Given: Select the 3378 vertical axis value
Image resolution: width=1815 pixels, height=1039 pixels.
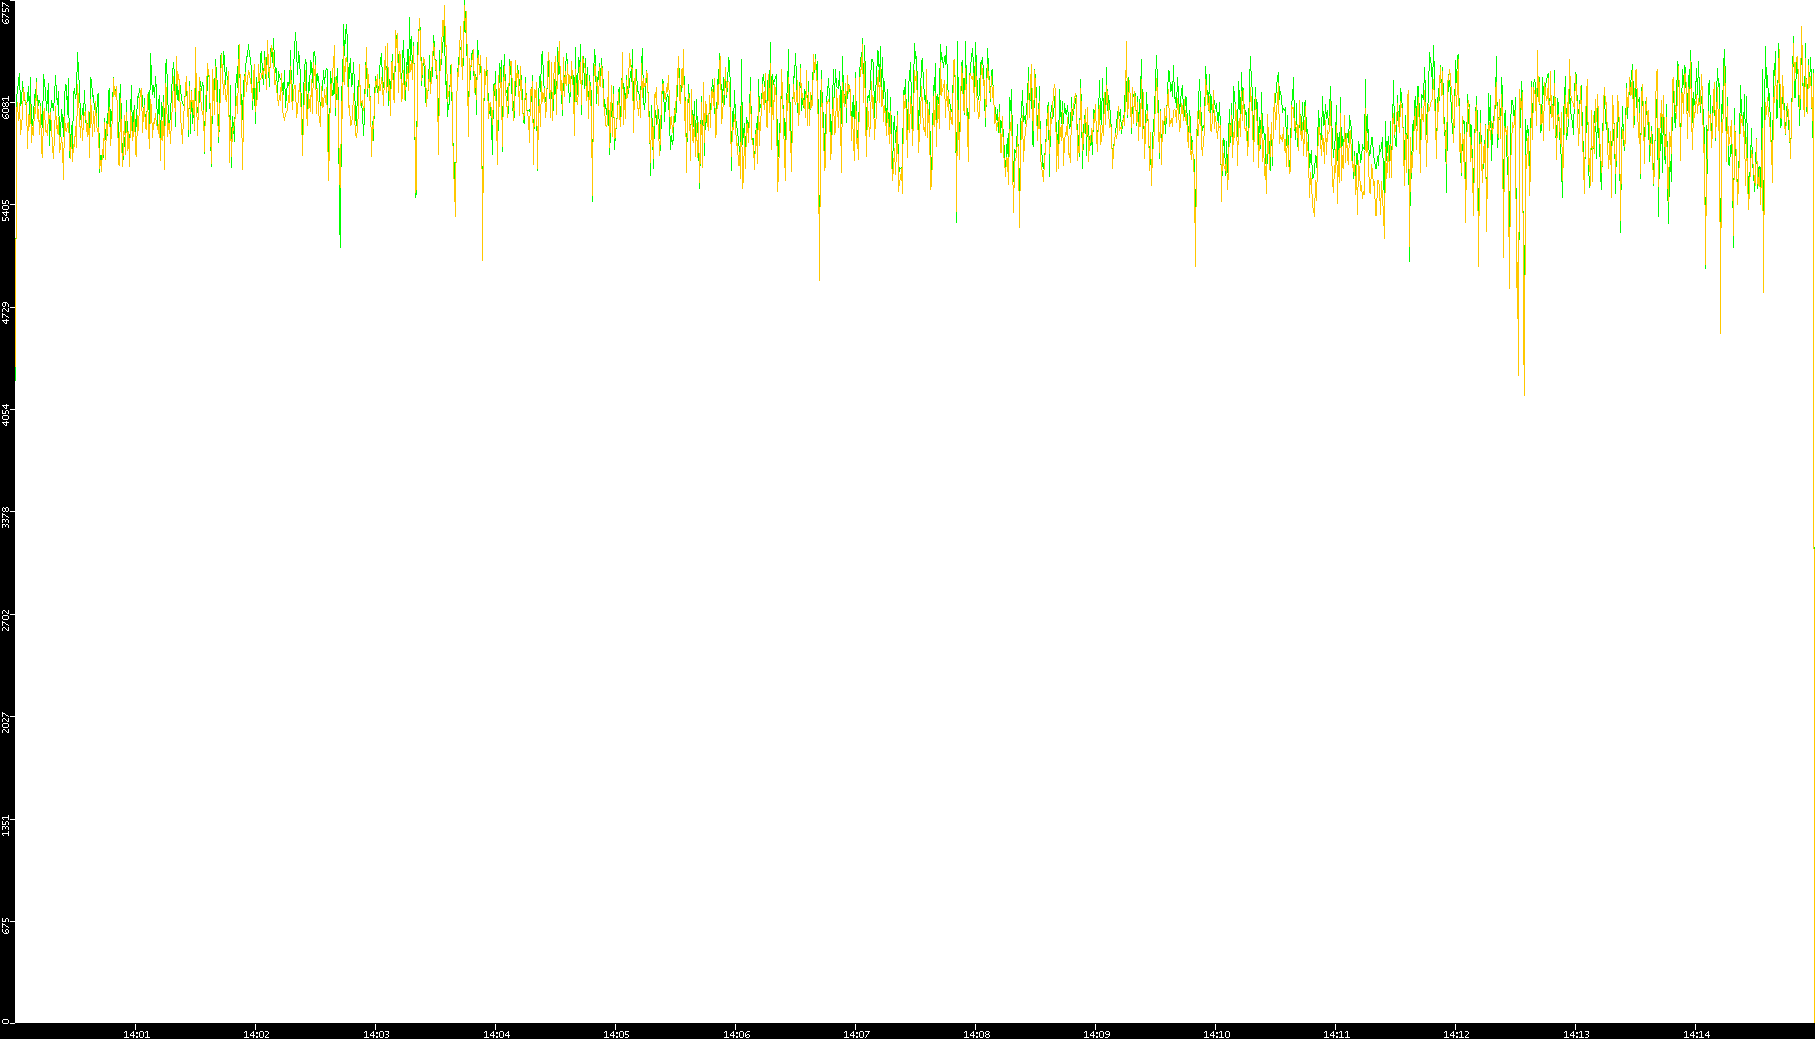Looking at the screenshot, I should pyautogui.click(x=7, y=517).
